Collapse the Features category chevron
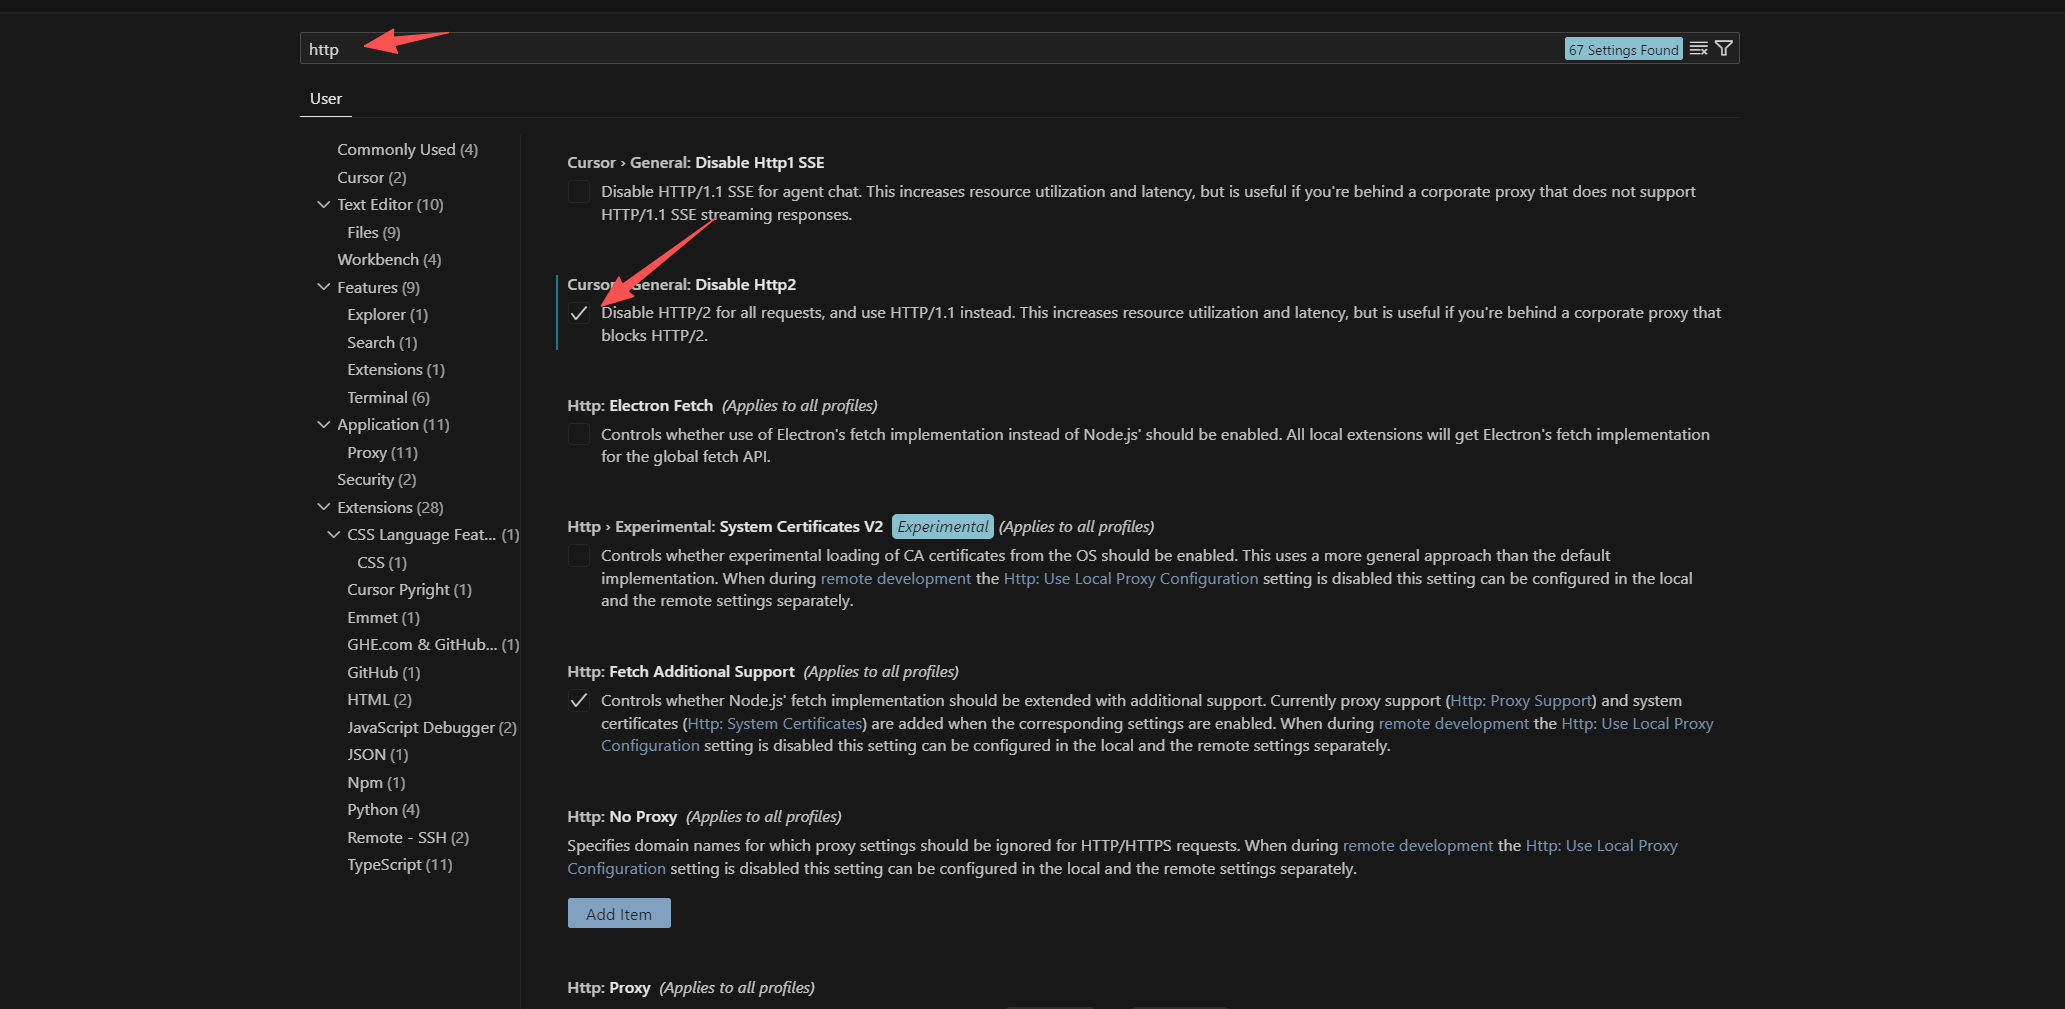 [x=324, y=288]
